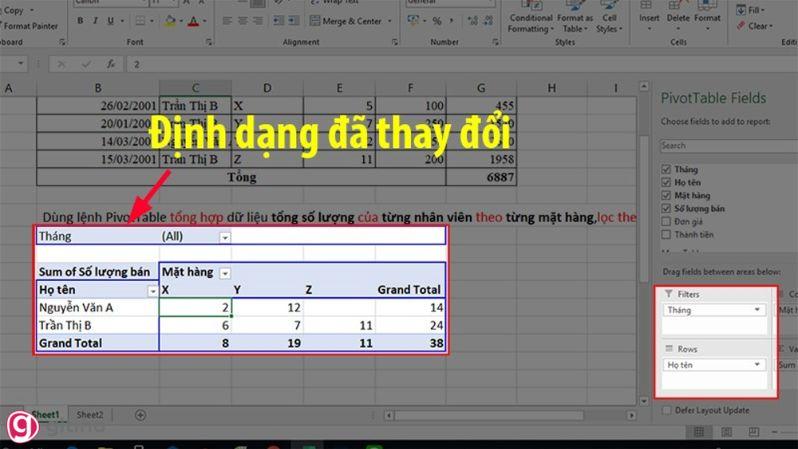Click Merge & Center button

346,21
